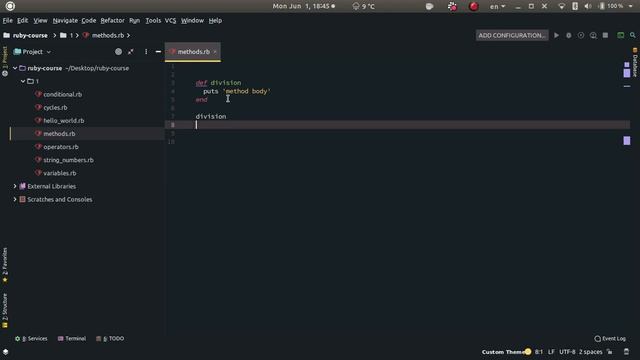Change indent setting 2 spaces

(x=590, y=352)
